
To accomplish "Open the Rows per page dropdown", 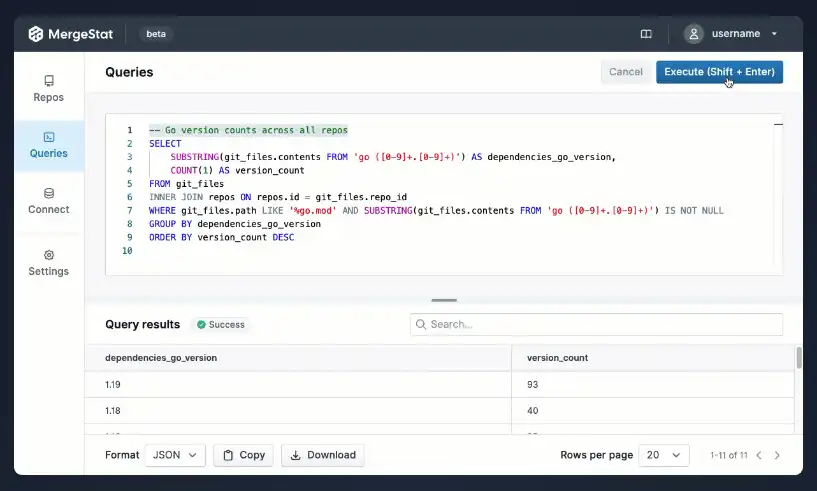I will click(664, 455).
